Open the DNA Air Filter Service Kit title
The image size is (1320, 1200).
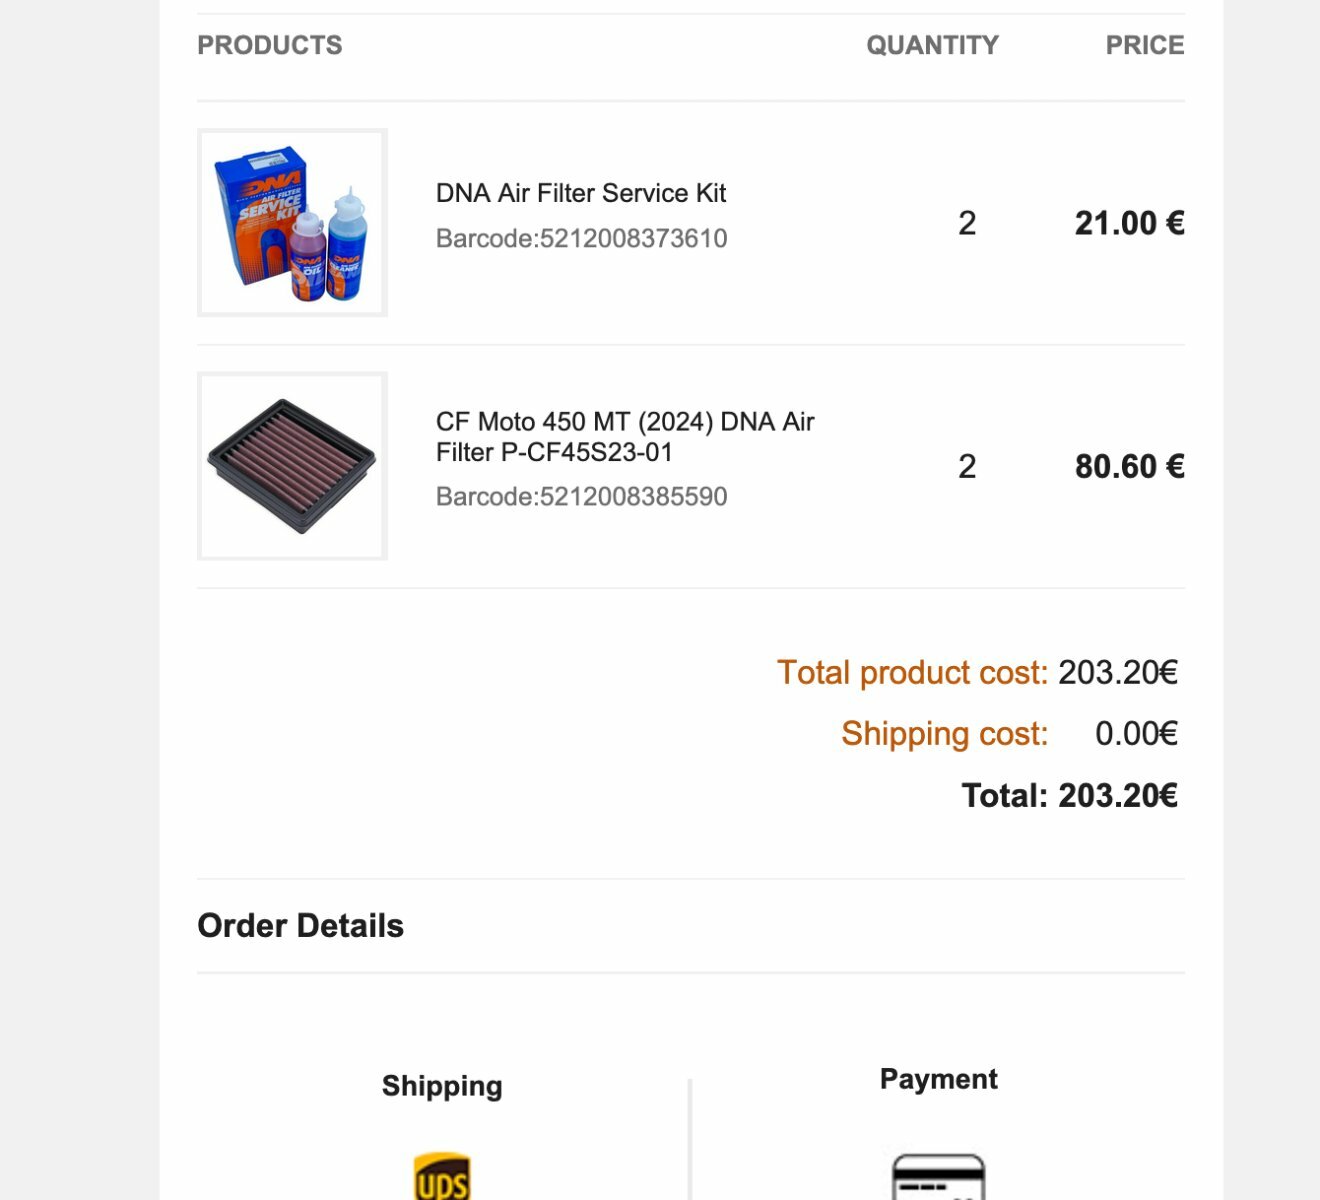pos(581,193)
